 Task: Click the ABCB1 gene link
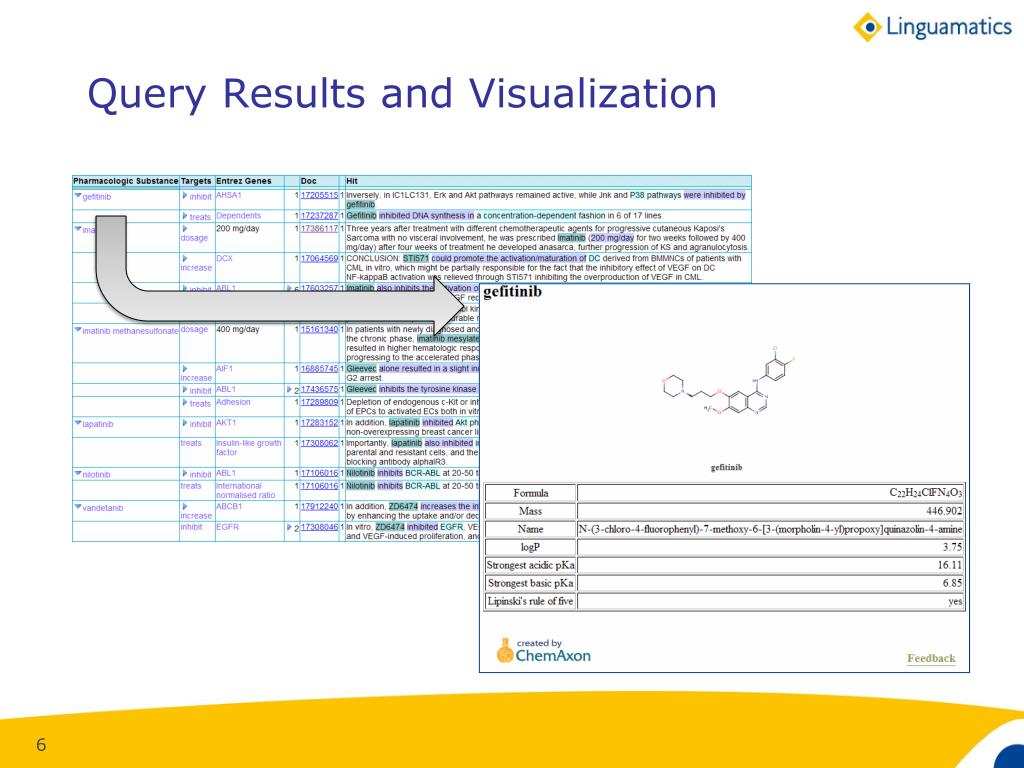[x=229, y=506]
